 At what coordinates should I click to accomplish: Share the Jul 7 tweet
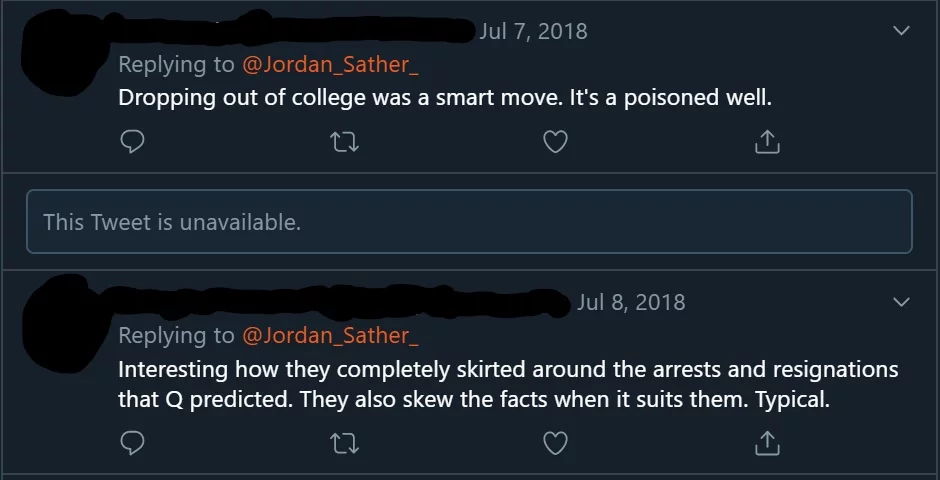(766, 143)
